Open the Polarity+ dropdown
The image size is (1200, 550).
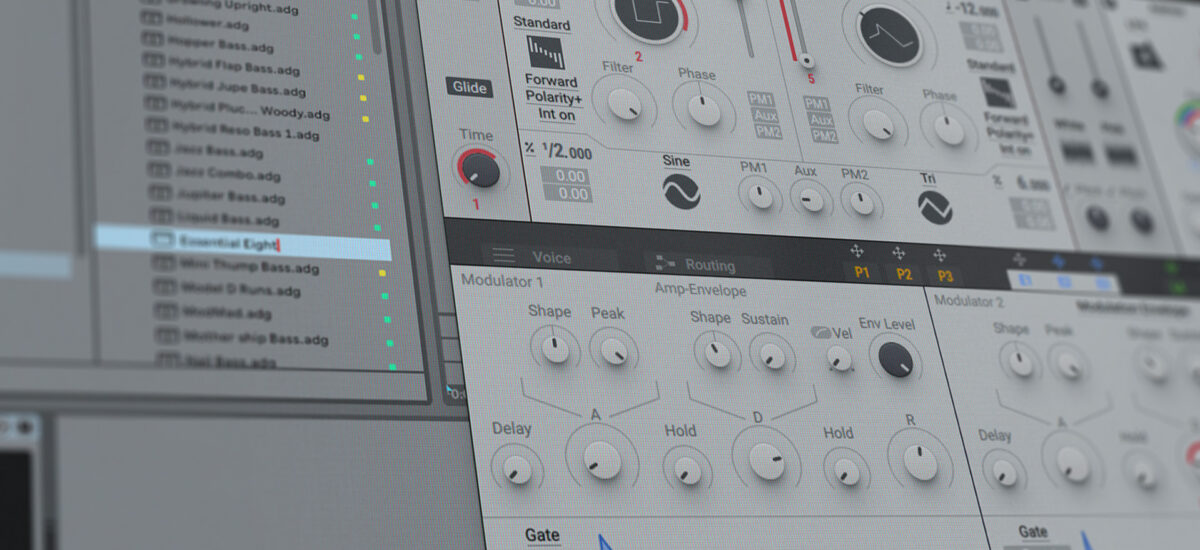click(551, 97)
